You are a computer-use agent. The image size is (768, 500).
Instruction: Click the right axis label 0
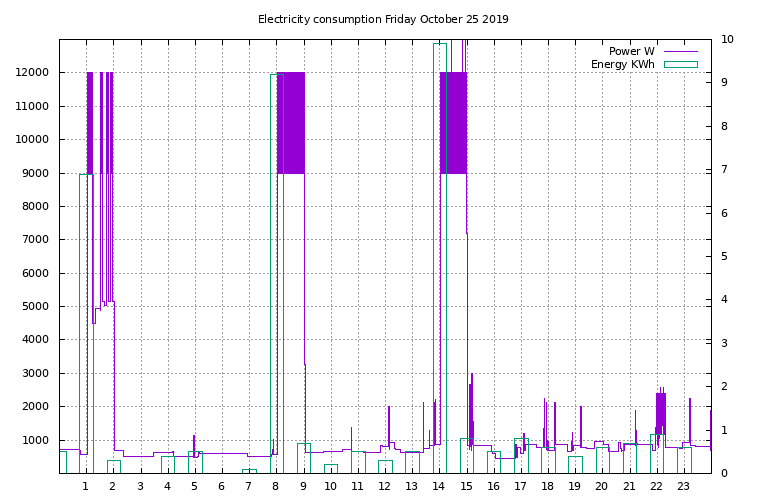click(724, 474)
